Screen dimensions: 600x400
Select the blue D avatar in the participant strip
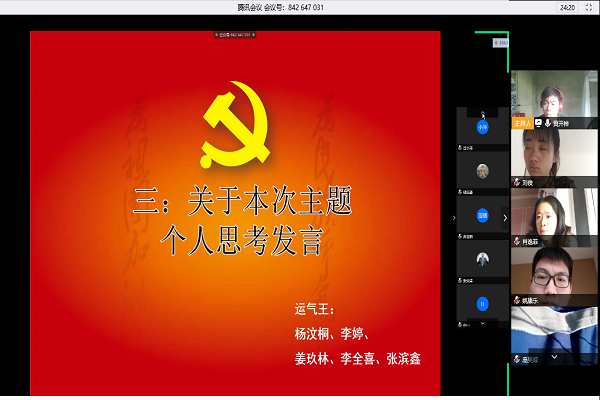[x=482, y=301]
